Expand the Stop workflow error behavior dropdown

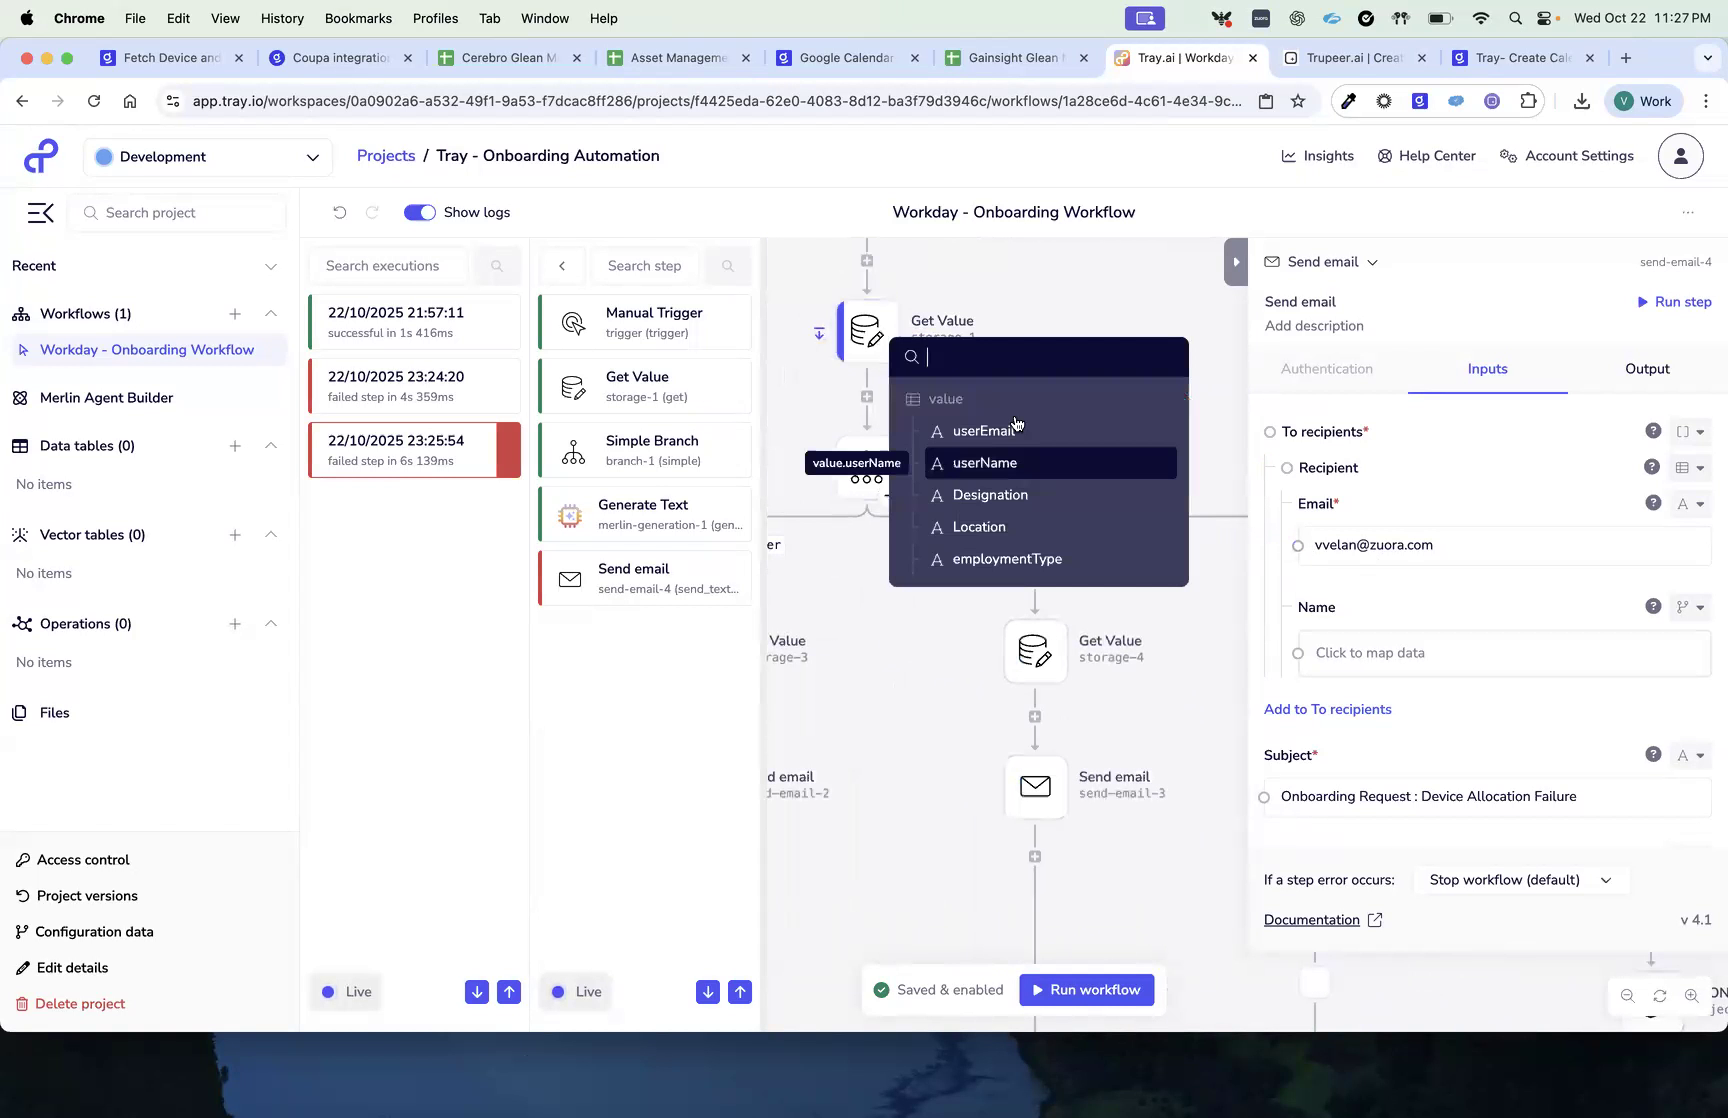click(1520, 880)
